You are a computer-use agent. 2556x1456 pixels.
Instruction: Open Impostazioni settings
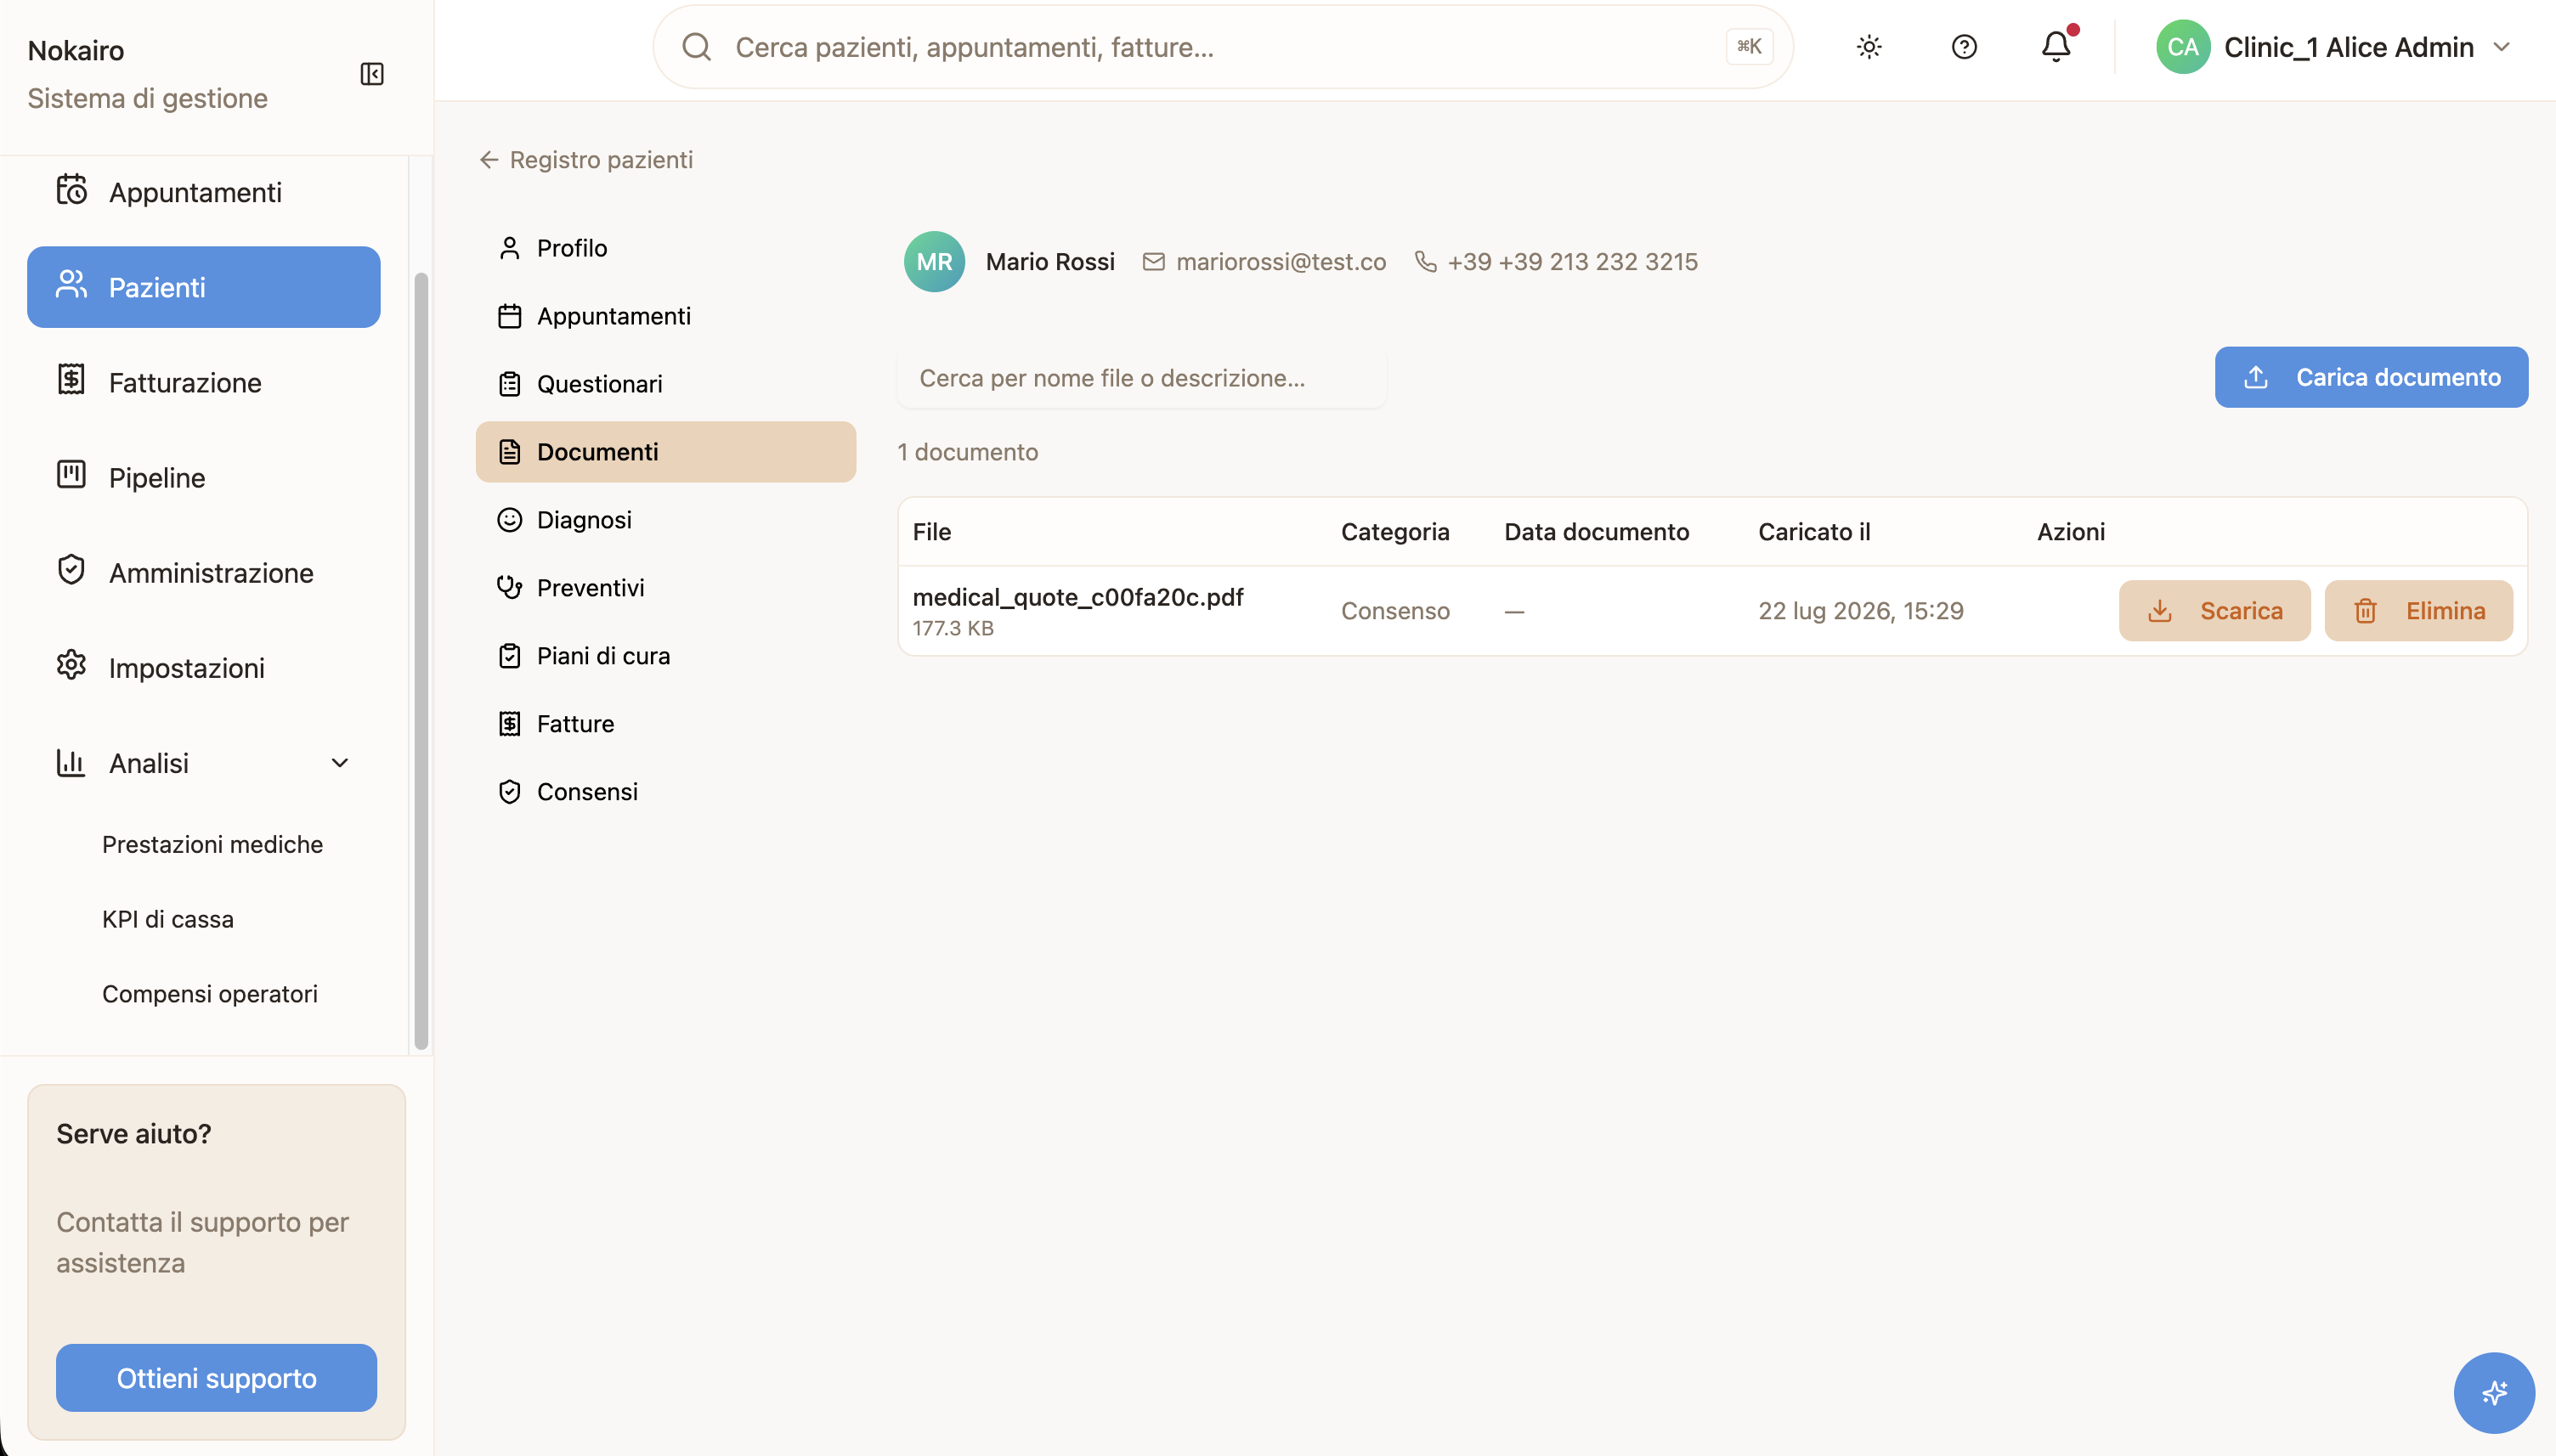click(x=204, y=667)
